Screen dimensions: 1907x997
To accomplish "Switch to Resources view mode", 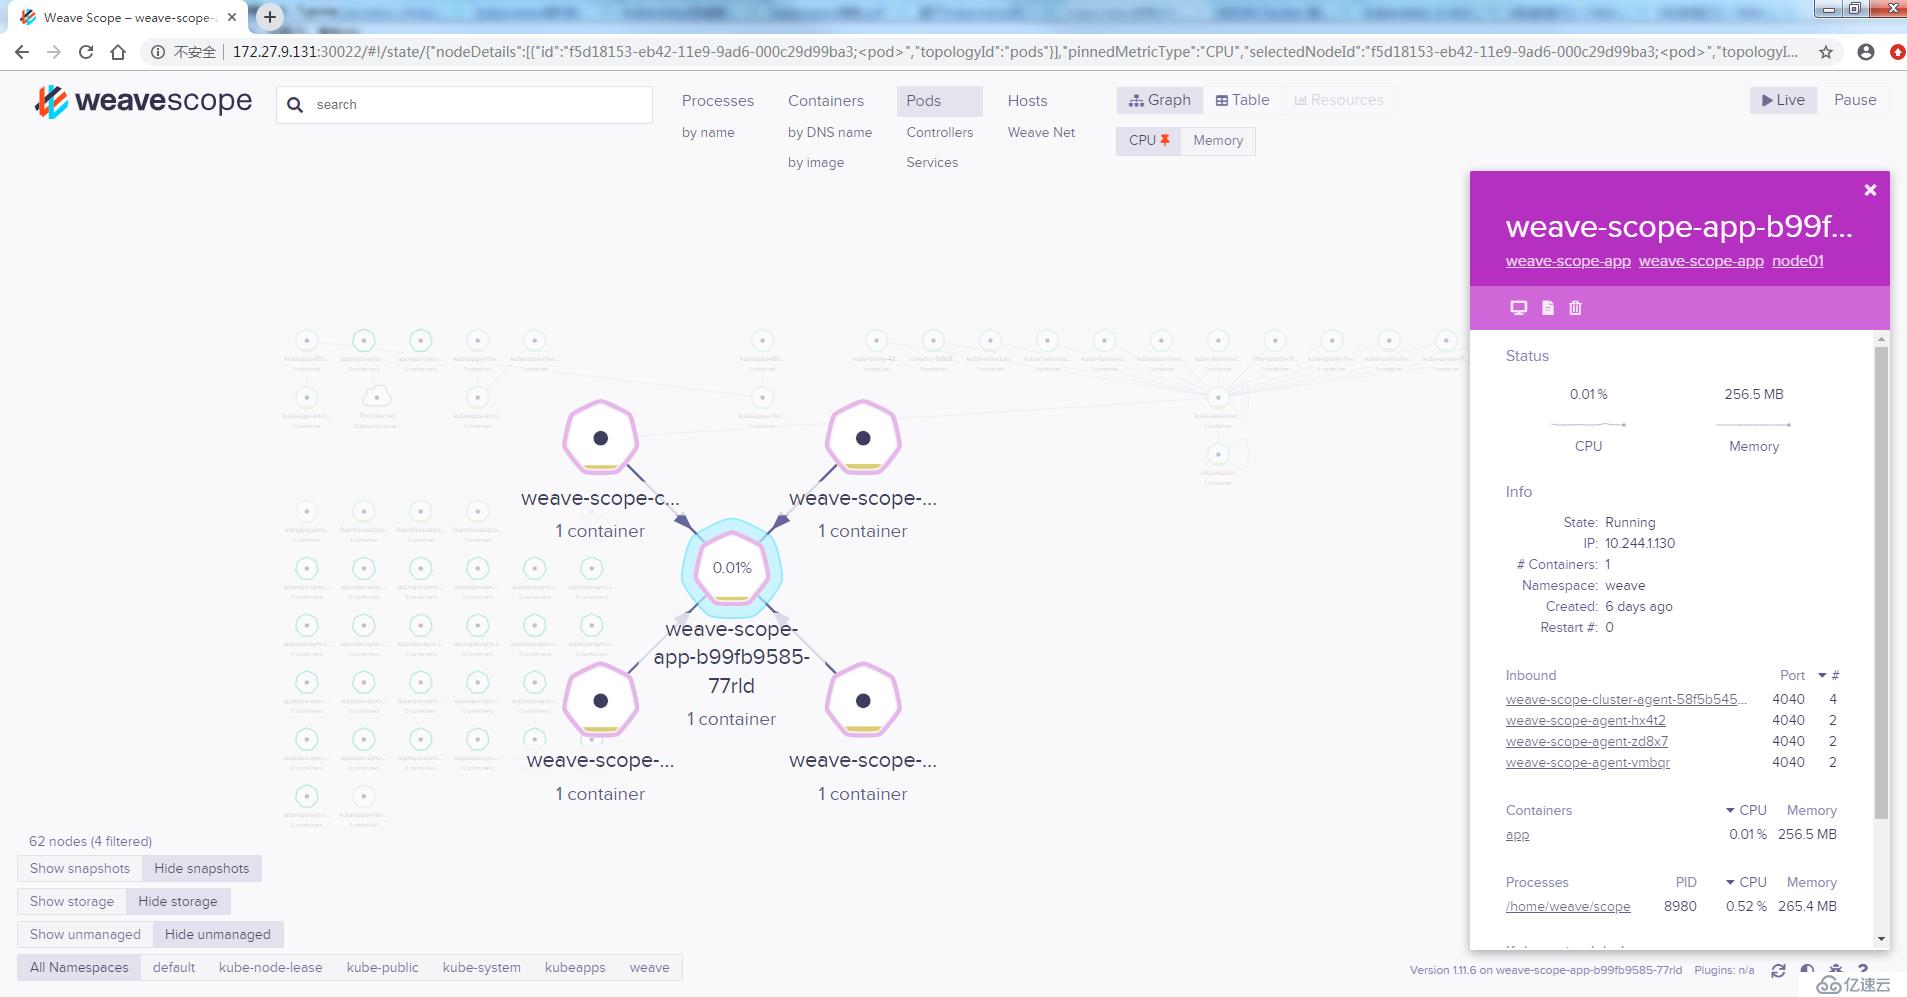I will pyautogui.click(x=1339, y=100).
